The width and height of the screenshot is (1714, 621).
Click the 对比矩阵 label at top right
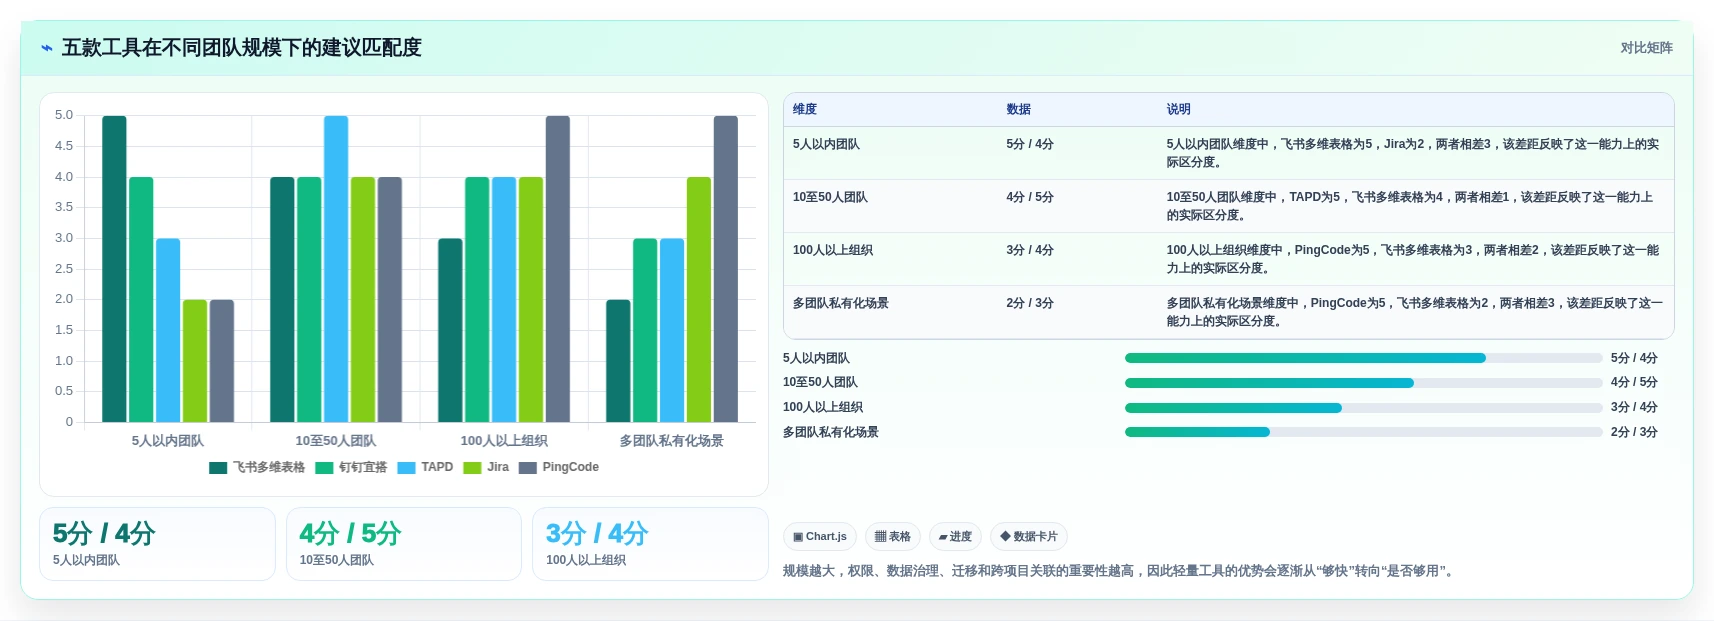1646,48
